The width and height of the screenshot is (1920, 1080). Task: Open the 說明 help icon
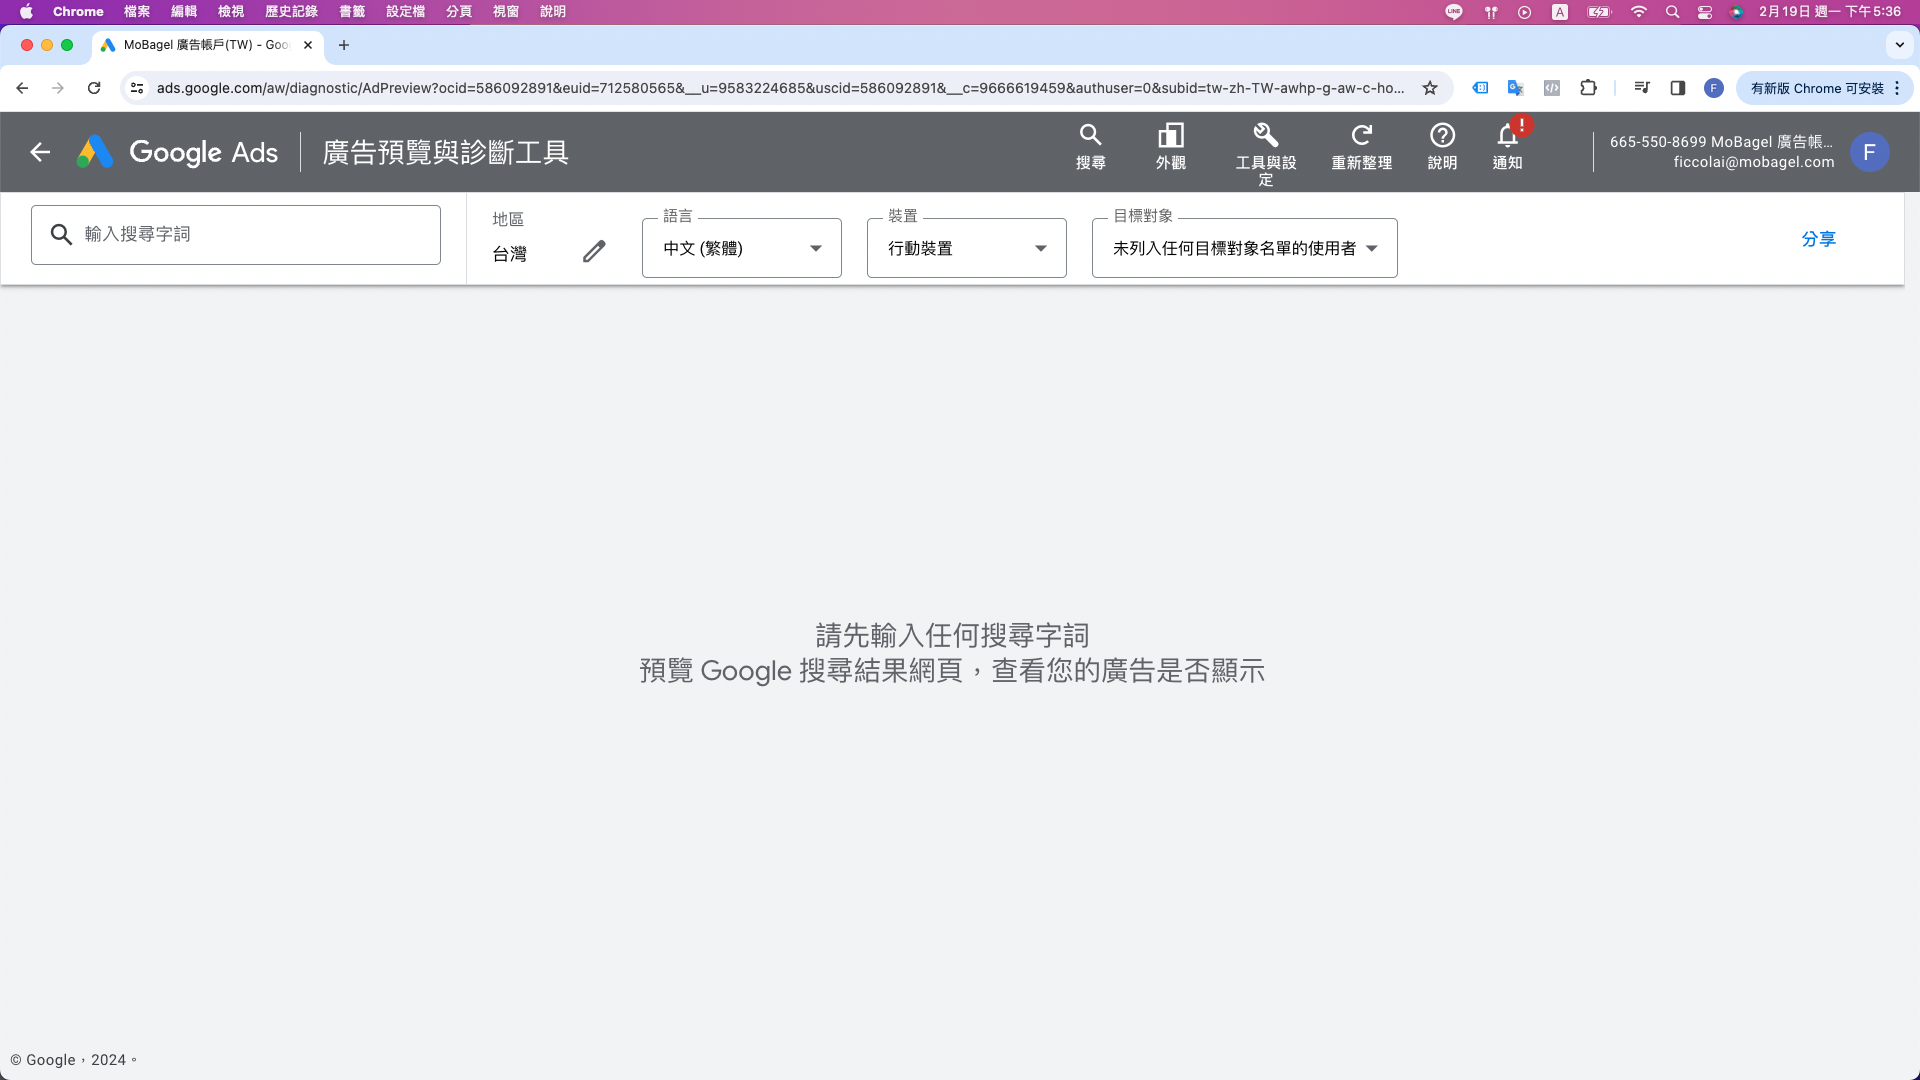click(1442, 146)
